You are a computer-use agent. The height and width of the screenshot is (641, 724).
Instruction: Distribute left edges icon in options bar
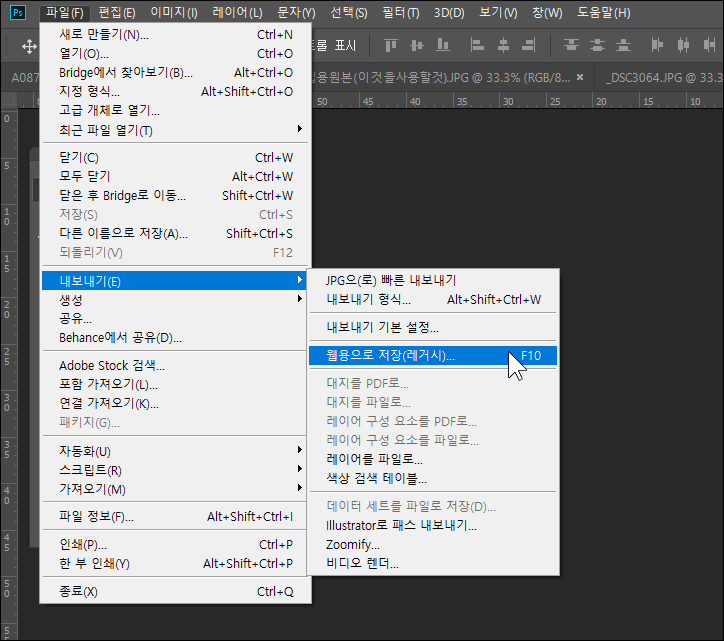(x=657, y=45)
